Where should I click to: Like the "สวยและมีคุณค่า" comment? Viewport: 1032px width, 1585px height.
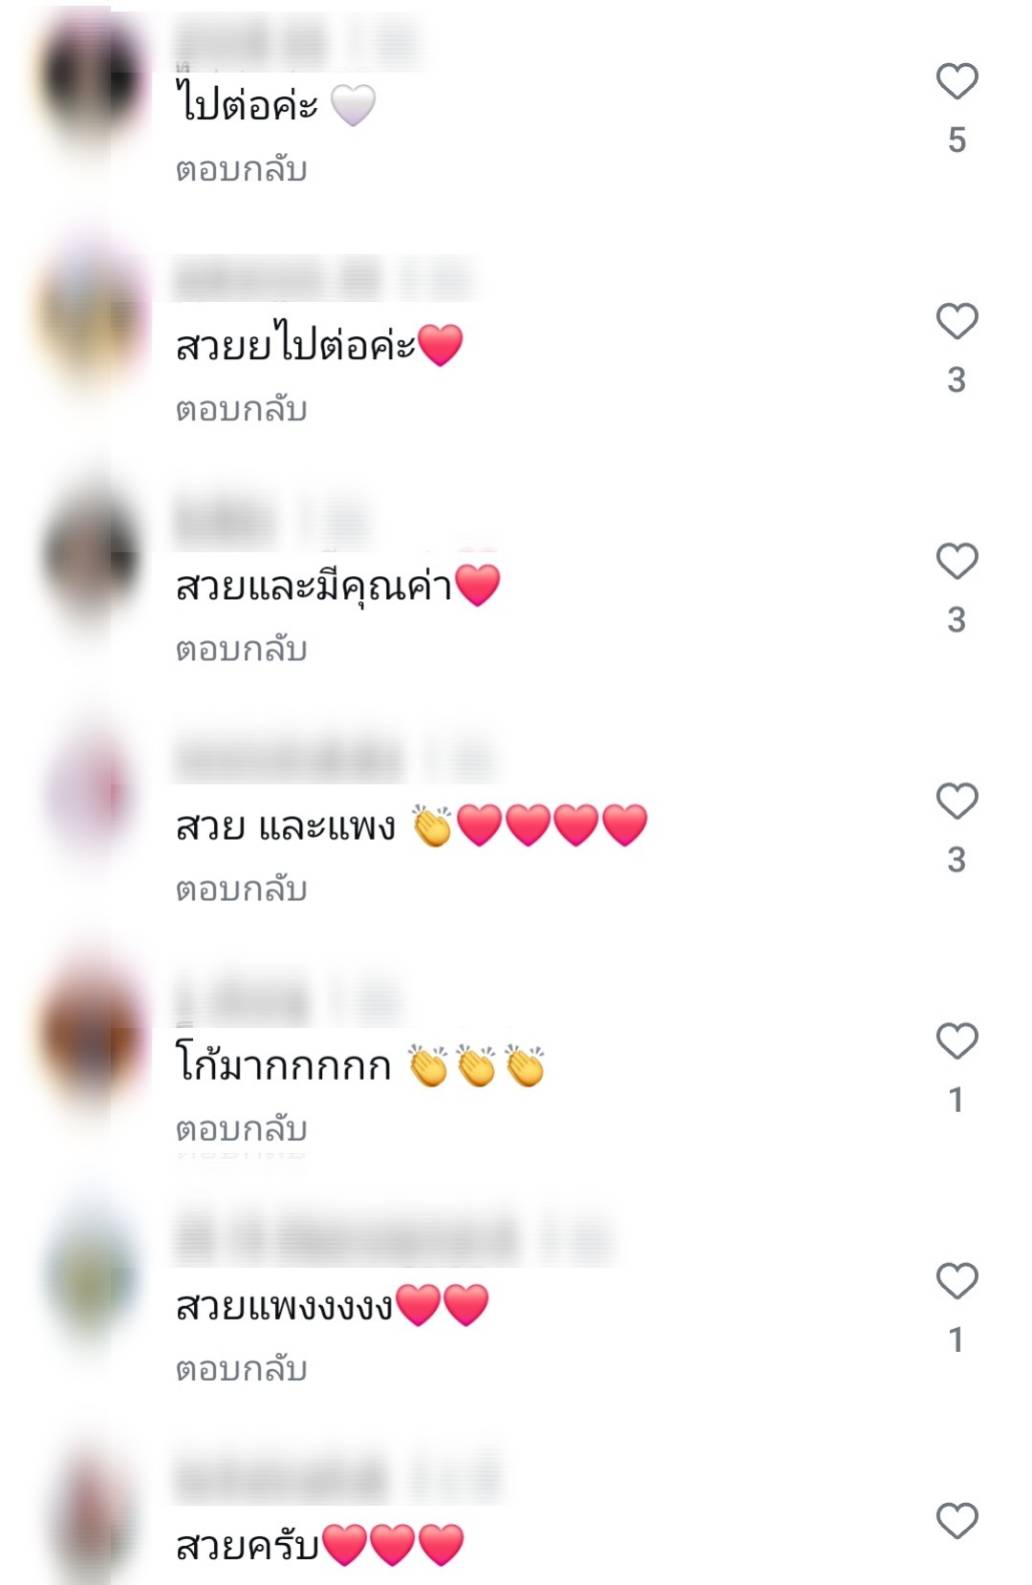click(x=956, y=561)
